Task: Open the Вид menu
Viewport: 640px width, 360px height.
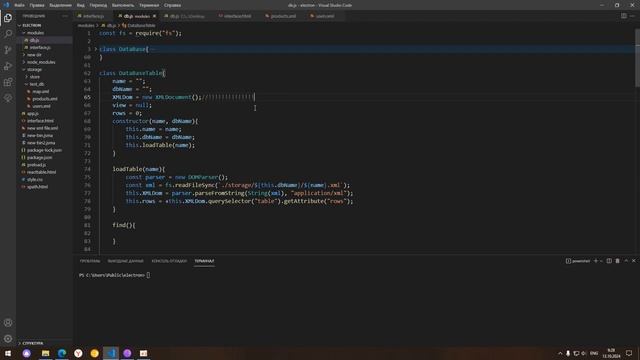Action: click(81, 5)
